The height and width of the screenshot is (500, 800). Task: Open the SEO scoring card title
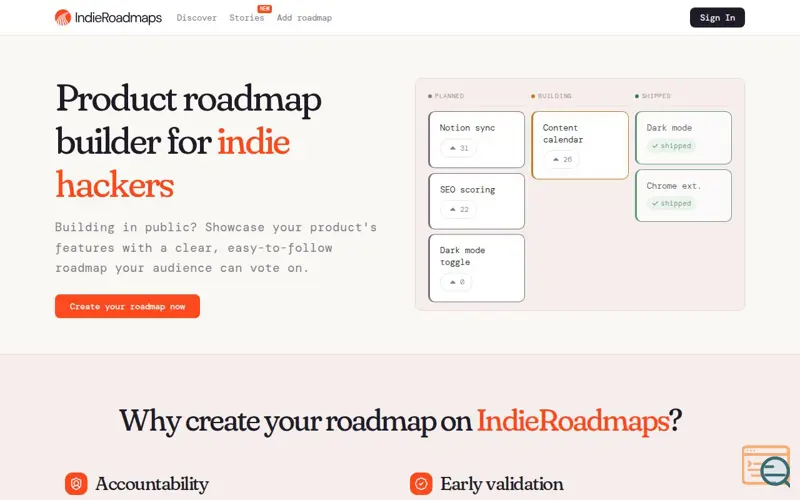pos(467,190)
